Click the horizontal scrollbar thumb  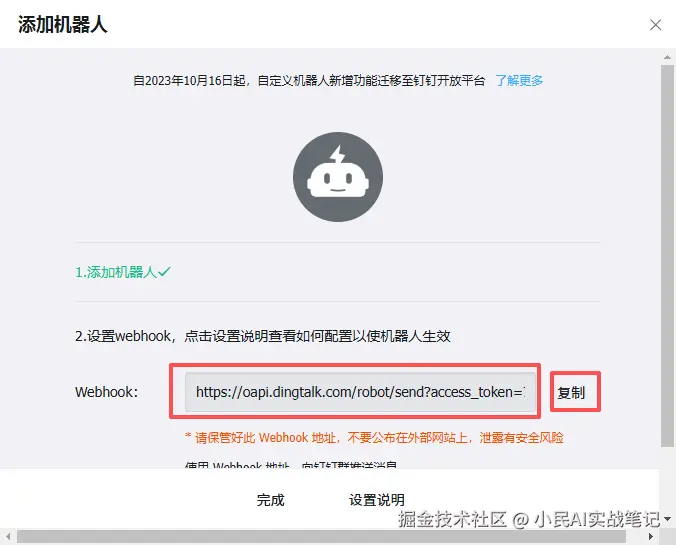[x=321, y=536]
